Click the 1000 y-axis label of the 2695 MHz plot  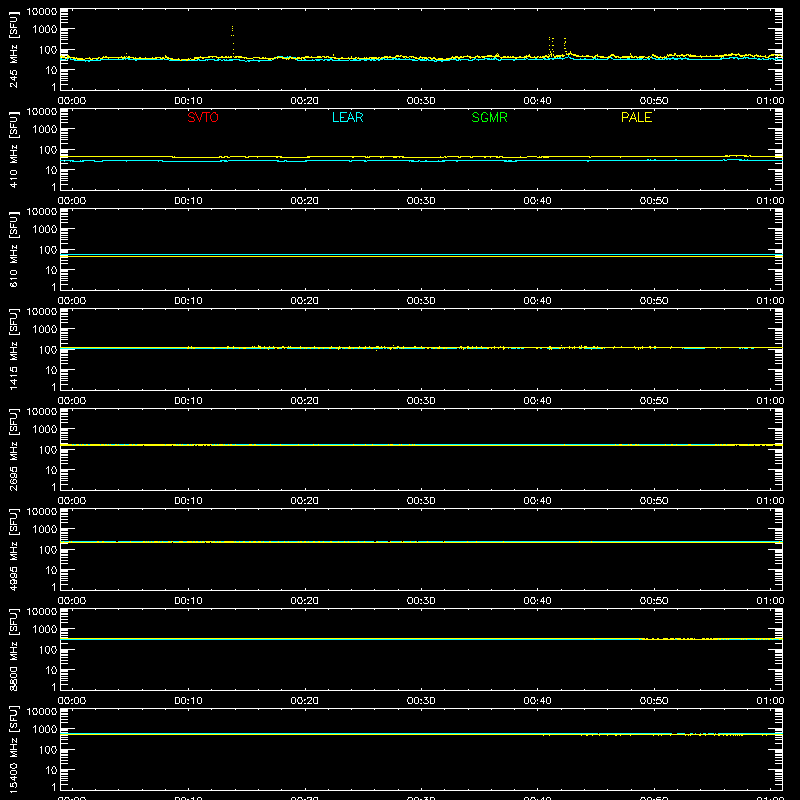pyautogui.click(x=45, y=430)
